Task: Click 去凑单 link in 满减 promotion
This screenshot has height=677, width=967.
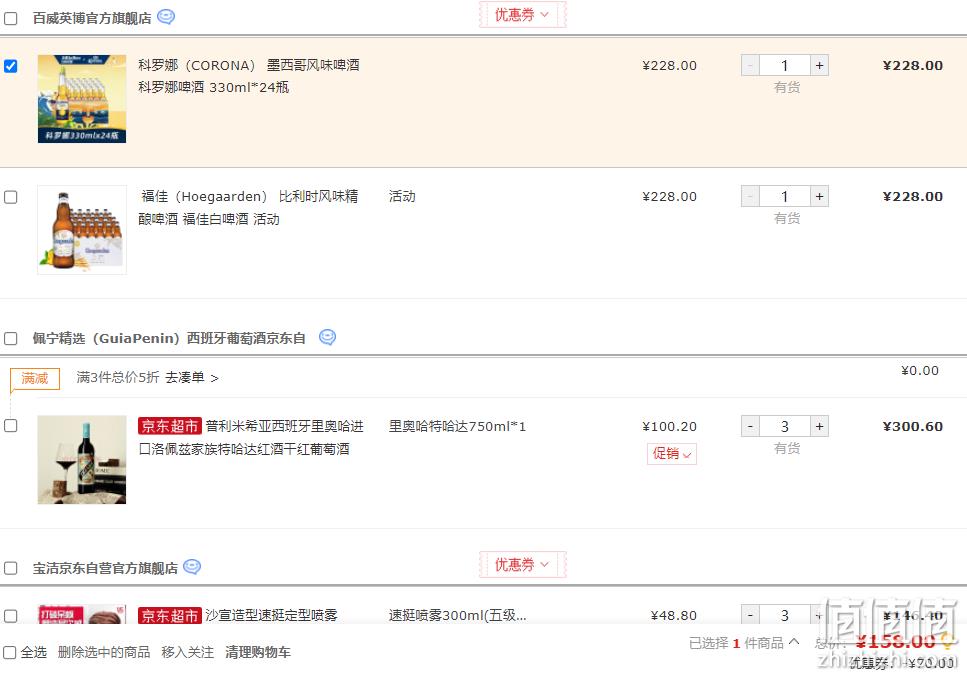Action: pos(192,377)
